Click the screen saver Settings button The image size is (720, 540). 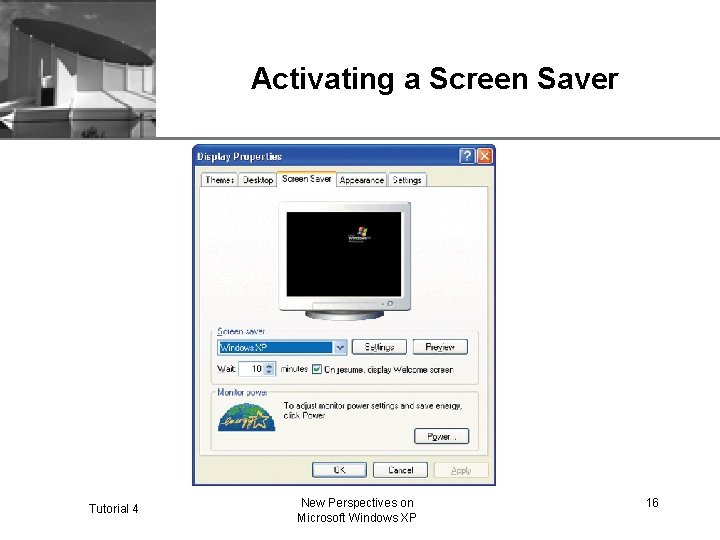[379, 347]
